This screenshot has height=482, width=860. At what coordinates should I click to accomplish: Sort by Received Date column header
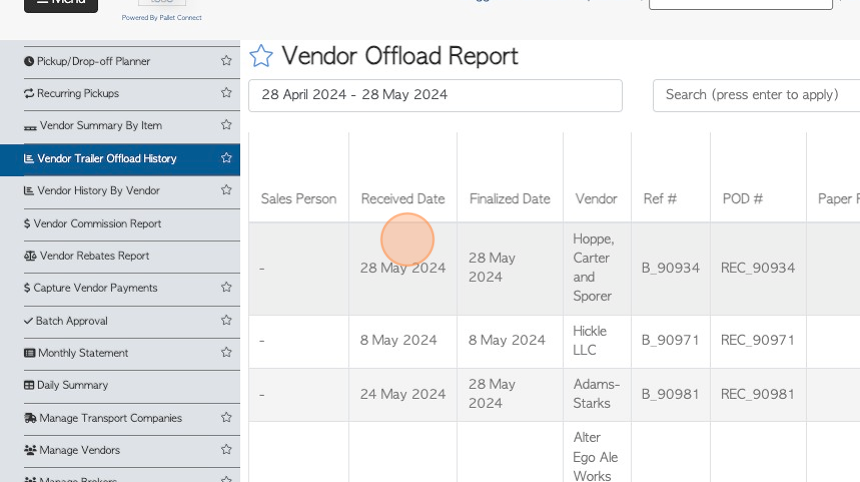click(403, 199)
